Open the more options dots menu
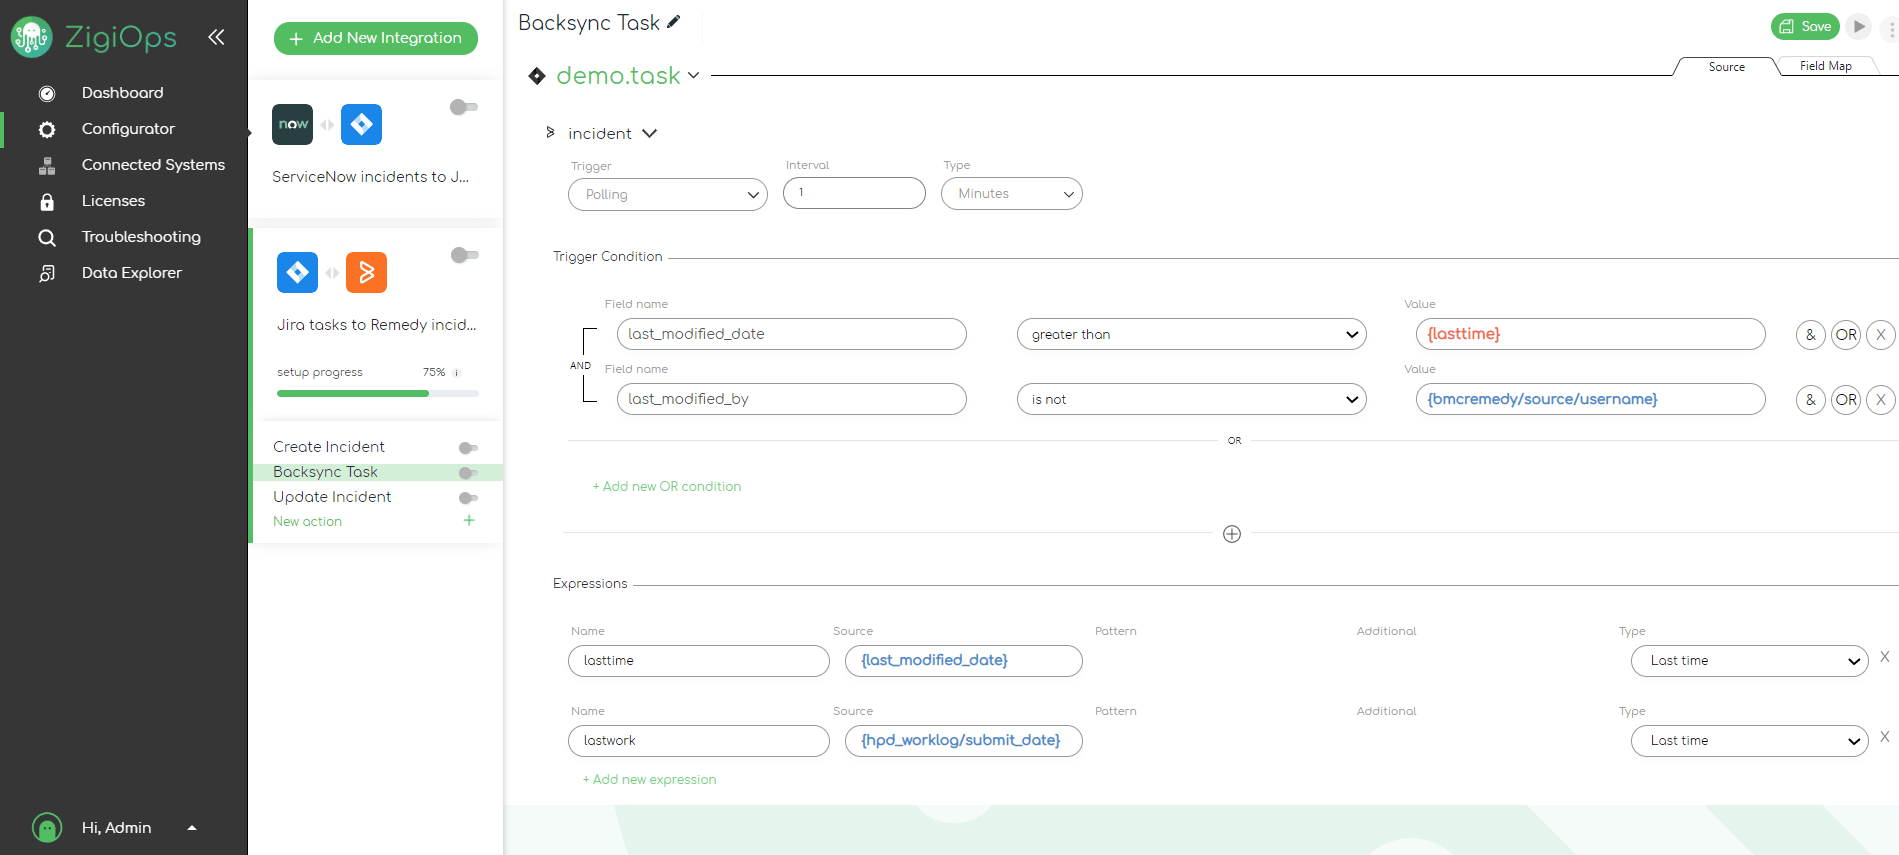The image size is (1899, 855). (1891, 30)
